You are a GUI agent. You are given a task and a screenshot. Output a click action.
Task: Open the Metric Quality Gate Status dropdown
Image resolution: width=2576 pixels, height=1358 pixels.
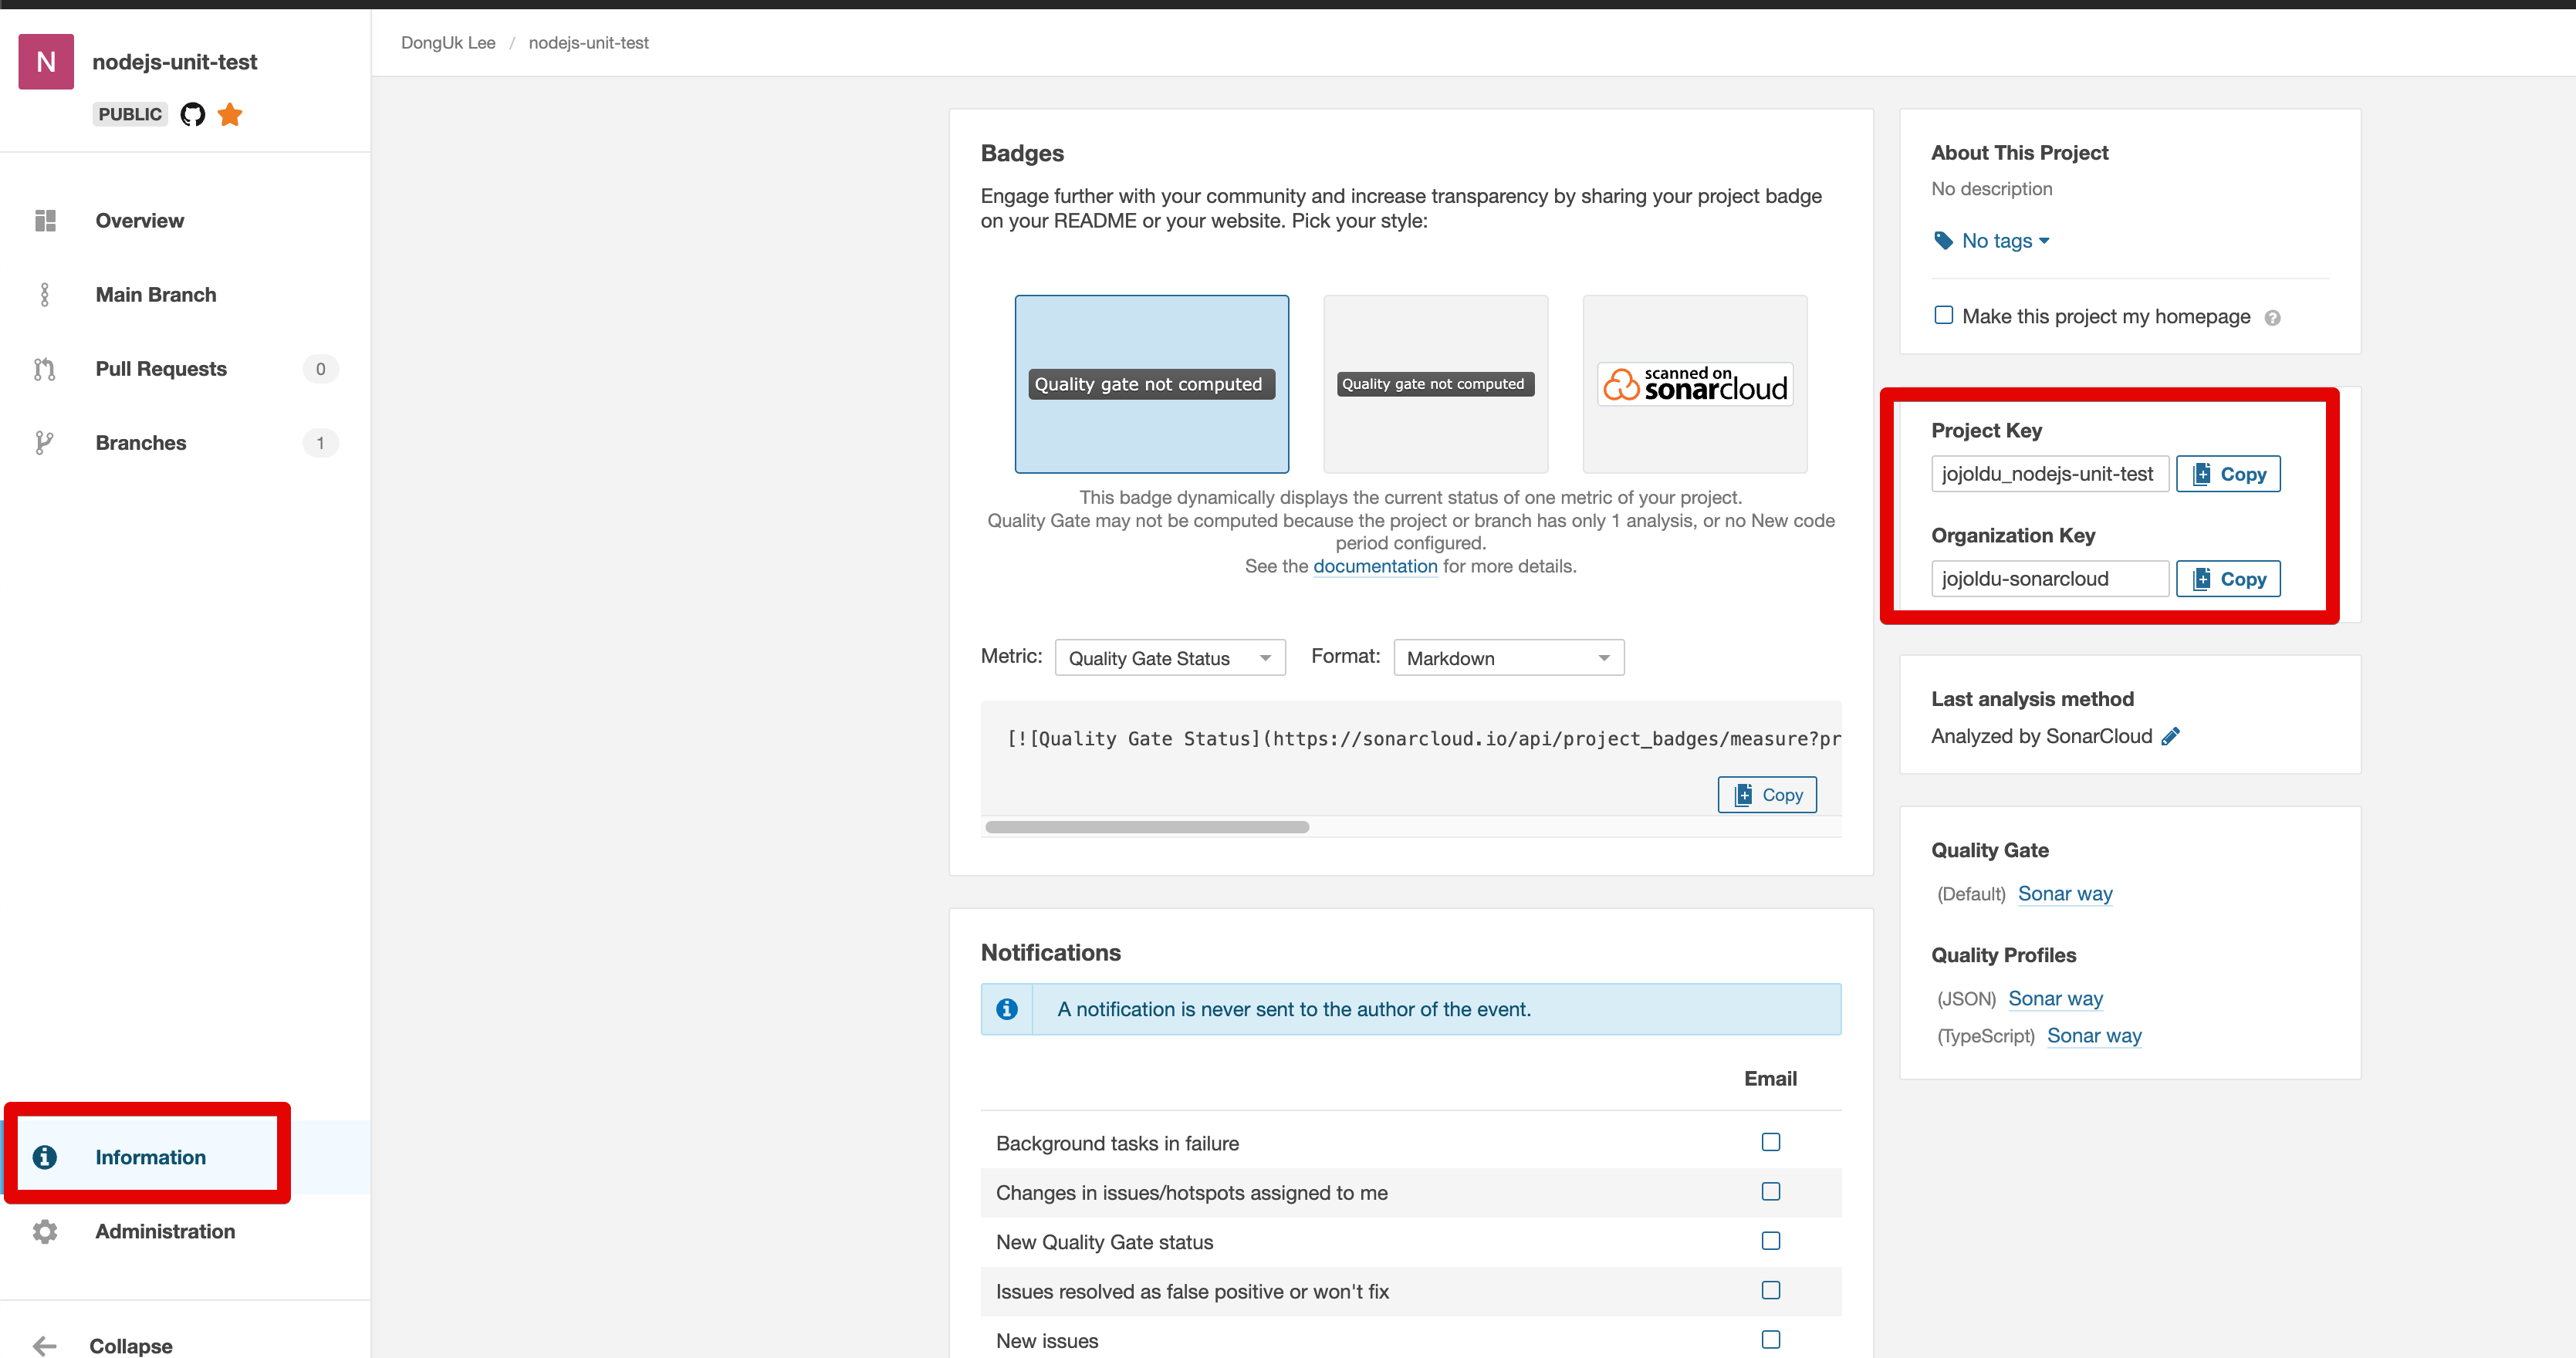click(1169, 658)
